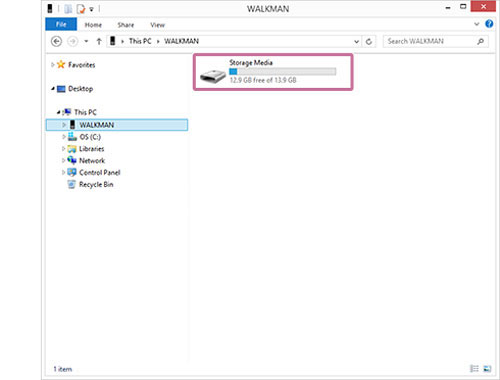Click the search magnifier icon

480,41
